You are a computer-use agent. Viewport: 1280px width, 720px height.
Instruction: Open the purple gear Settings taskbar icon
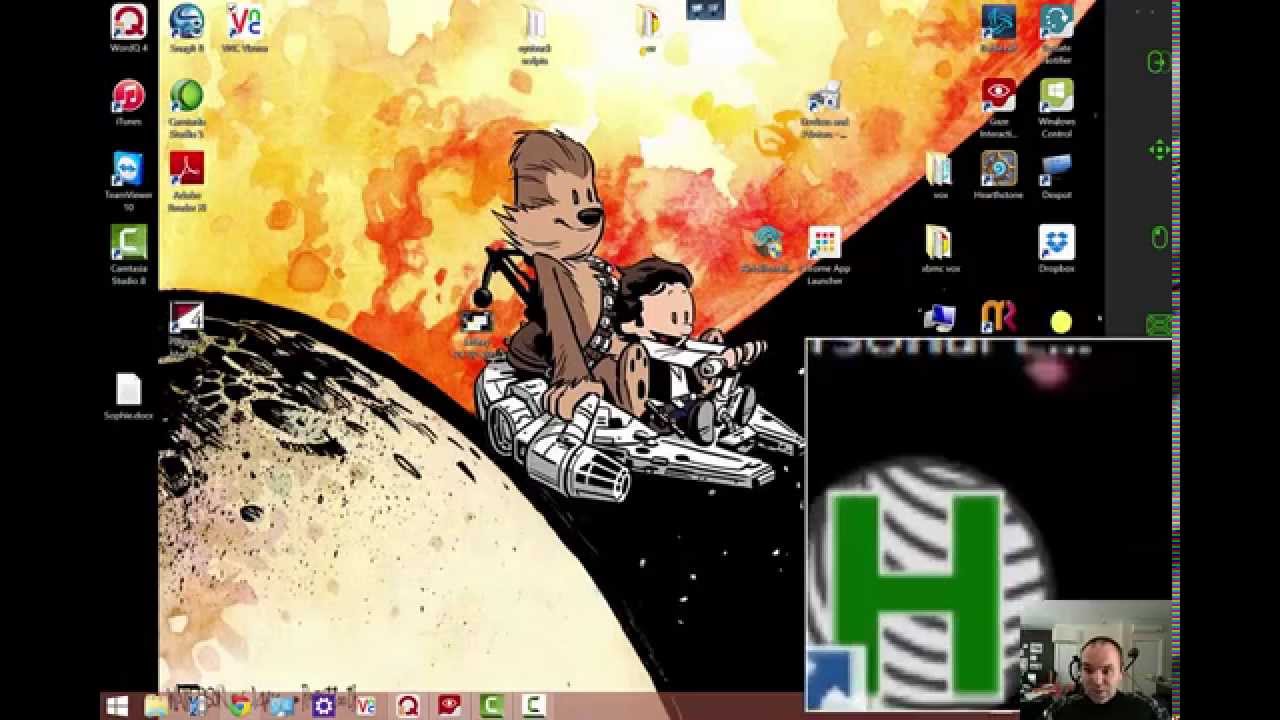pos(322,706)
